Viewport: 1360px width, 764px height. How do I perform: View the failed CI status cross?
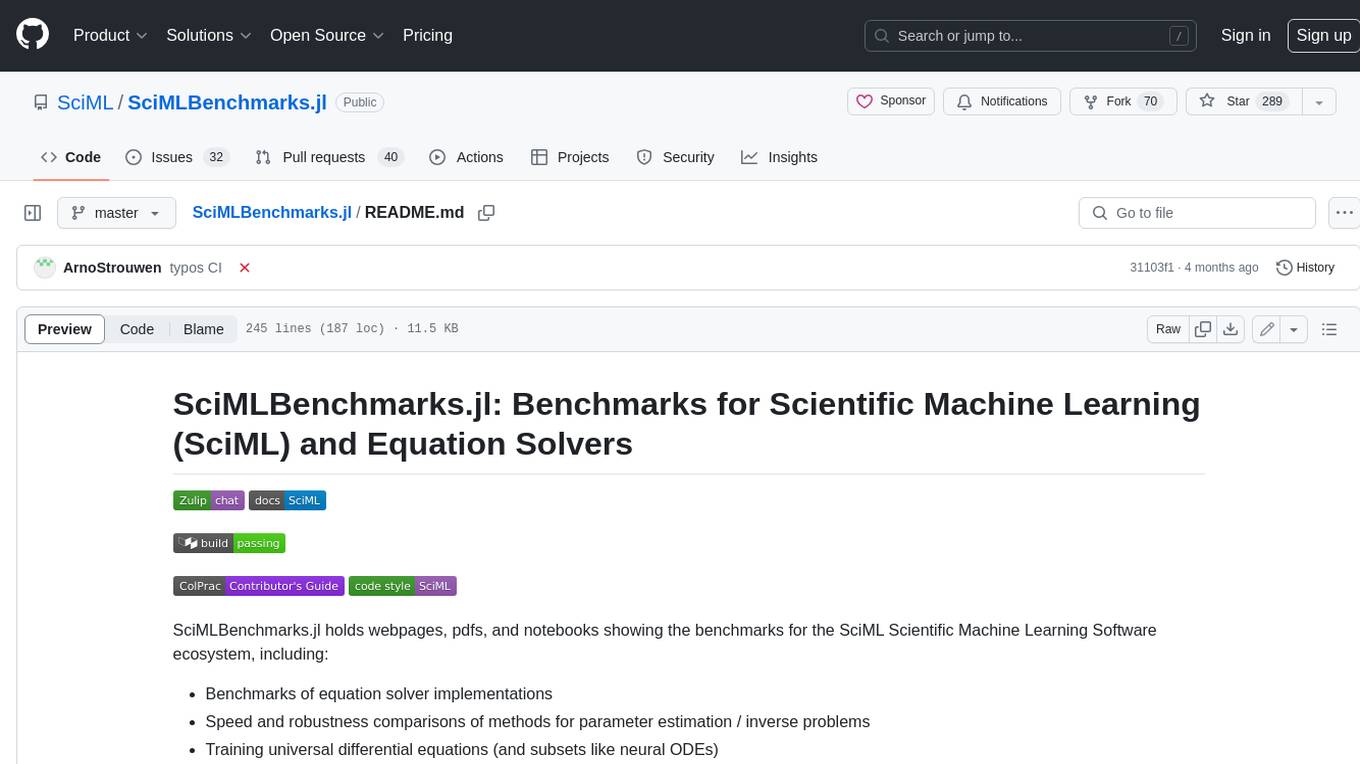tap(244, 267)
